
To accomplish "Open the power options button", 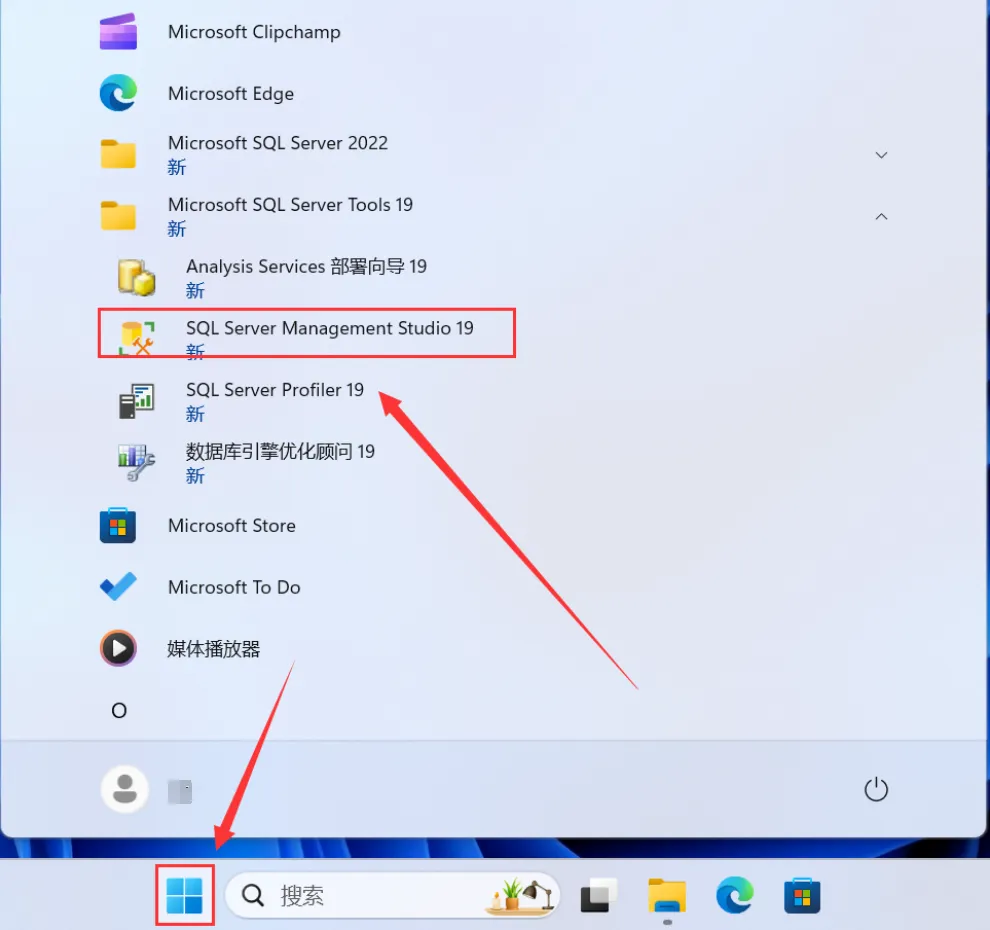I will [876, 789].
